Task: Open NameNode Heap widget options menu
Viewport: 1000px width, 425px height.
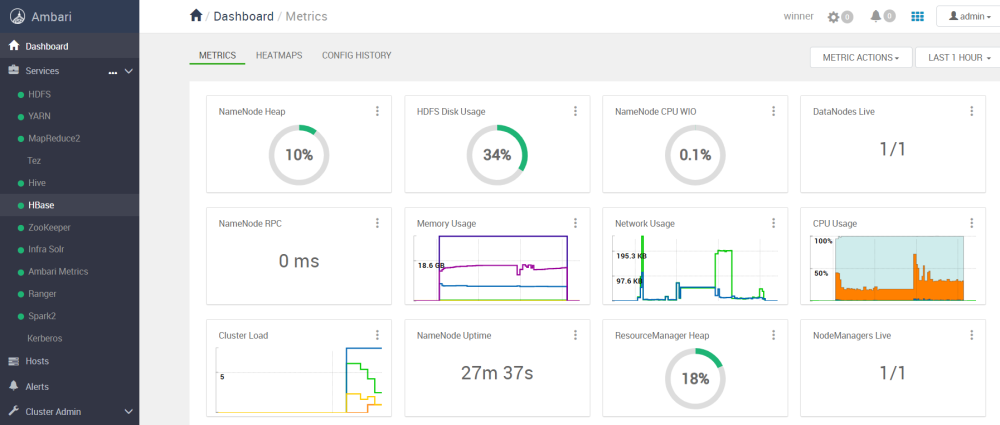Action: 377,111
